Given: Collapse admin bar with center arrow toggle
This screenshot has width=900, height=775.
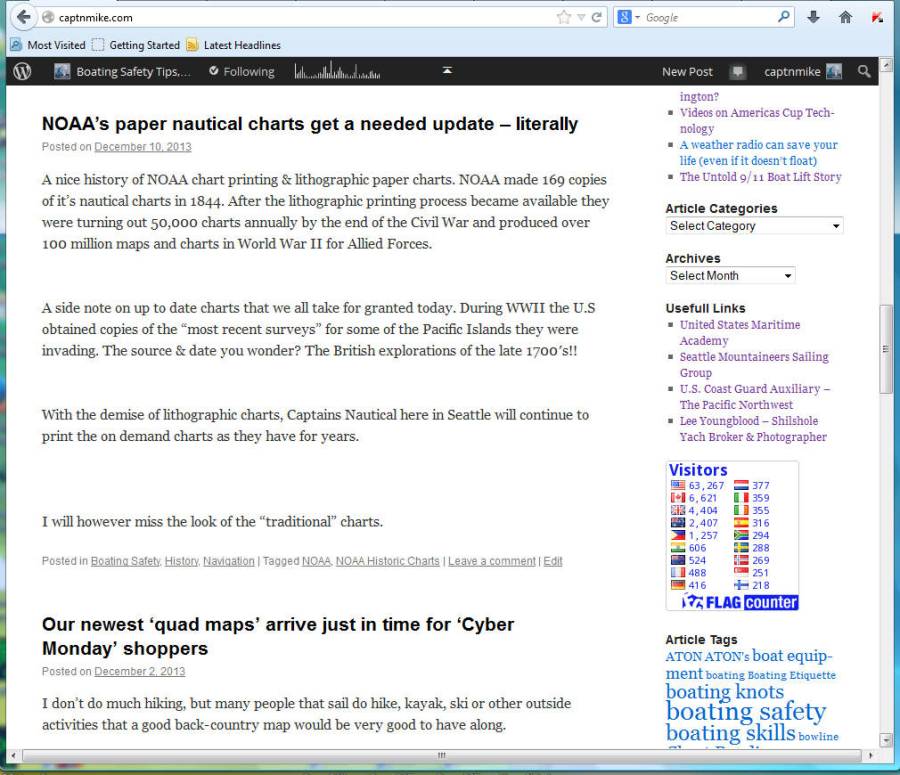Looking at the screenshot, I should point(447,70).
